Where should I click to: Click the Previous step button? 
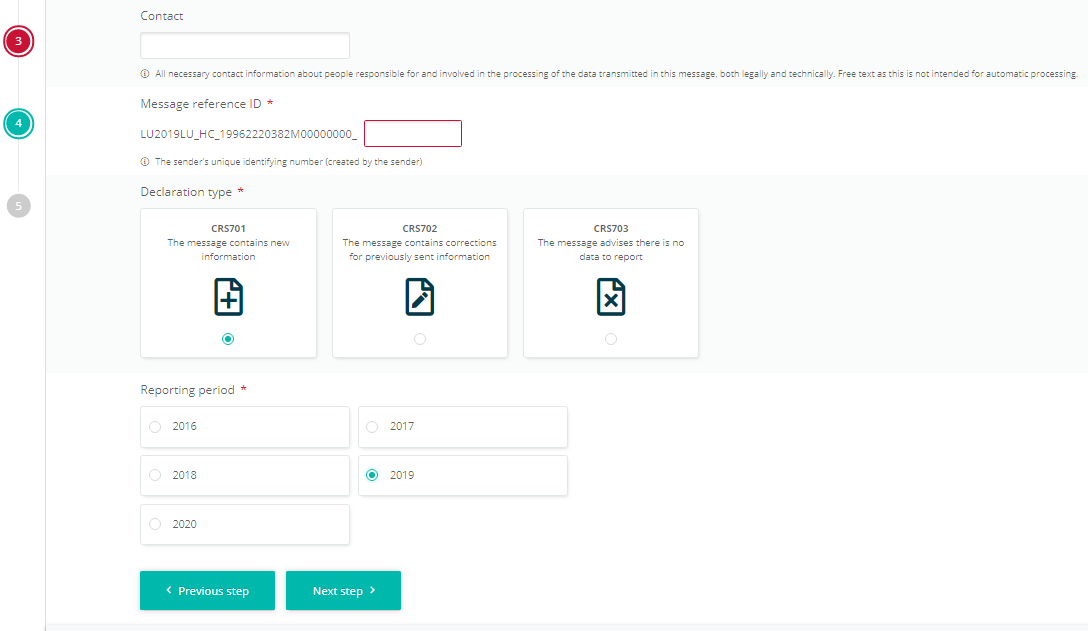click(207, 591)
